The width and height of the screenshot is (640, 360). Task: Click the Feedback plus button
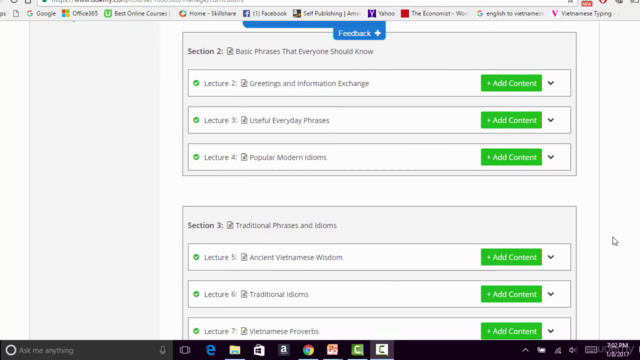359,33
